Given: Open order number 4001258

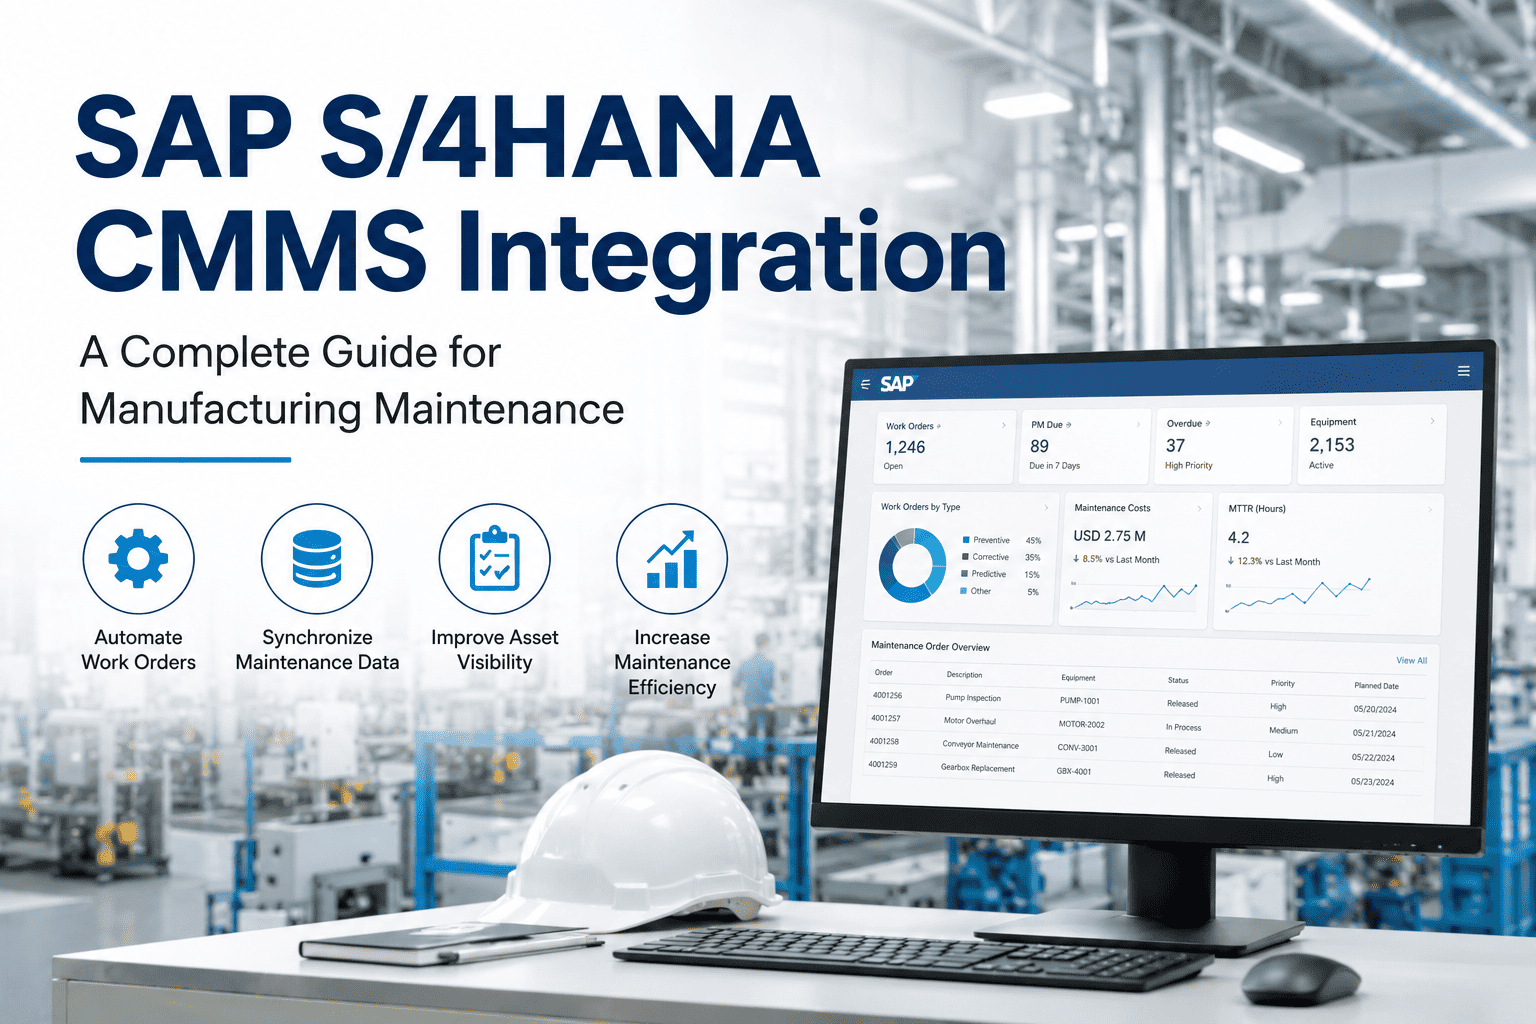Looking at the screenshot, I should tap(884, 741).
